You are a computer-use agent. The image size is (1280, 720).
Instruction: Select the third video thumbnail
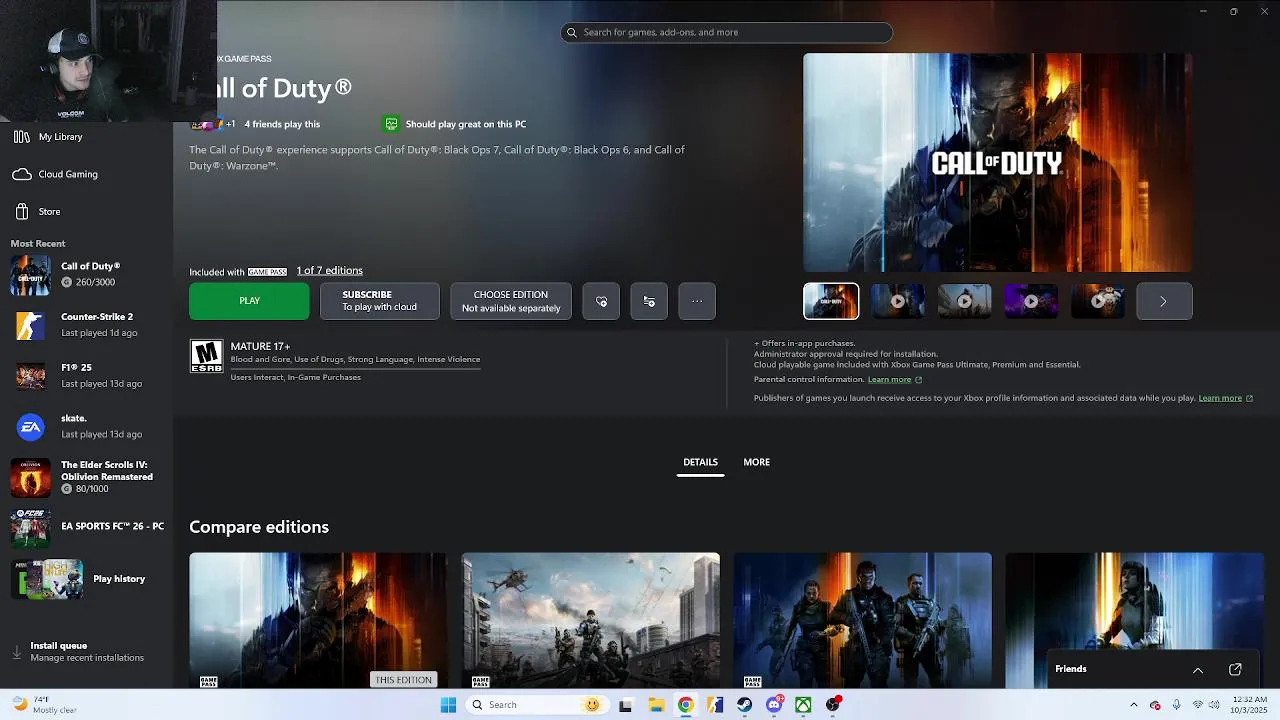click(964, 301)
